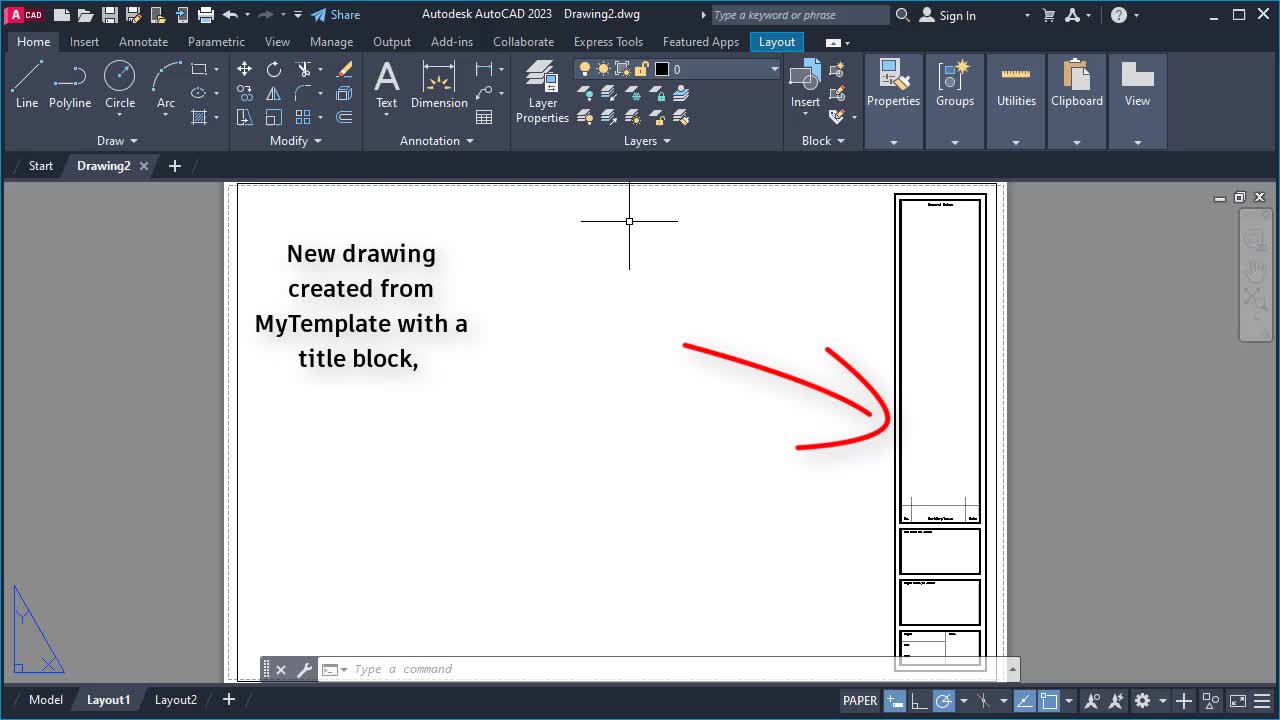
Task: Expand the Draw panel
Action: 117,140
